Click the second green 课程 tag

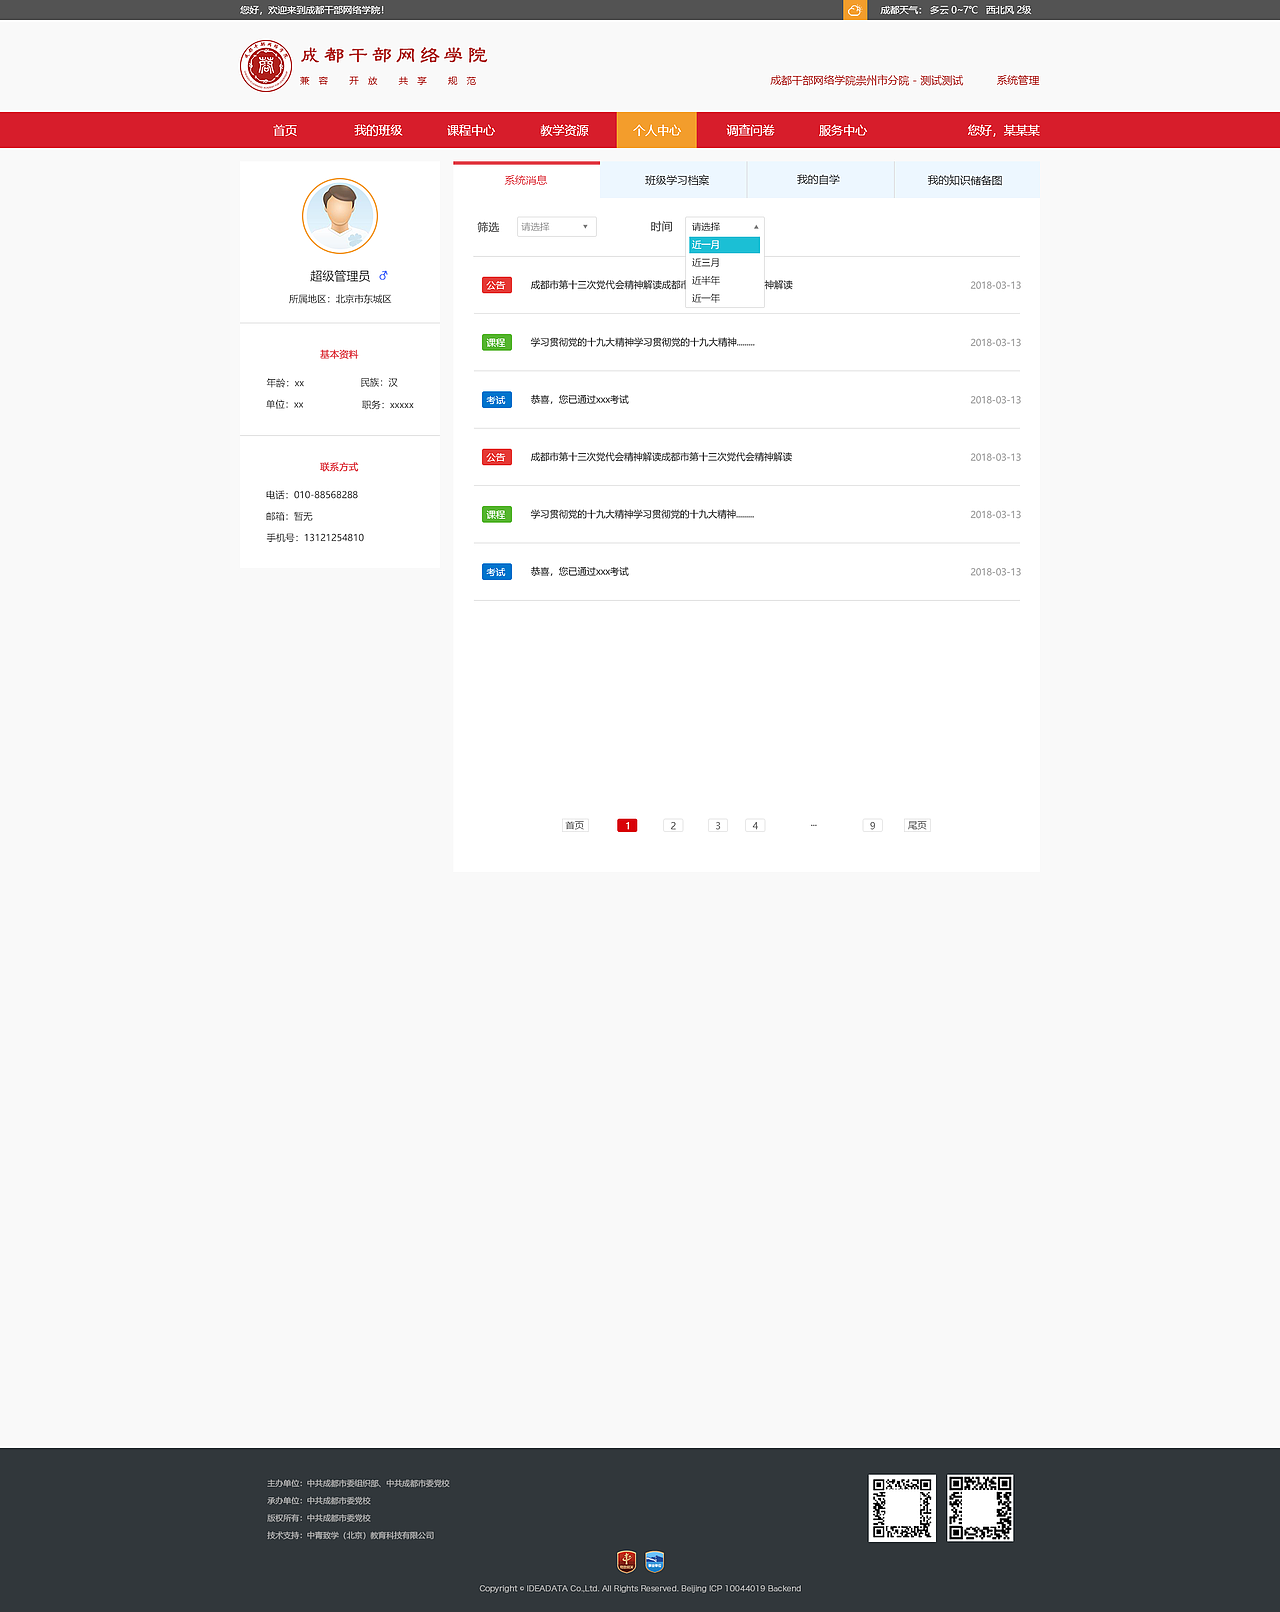point(496,514)
